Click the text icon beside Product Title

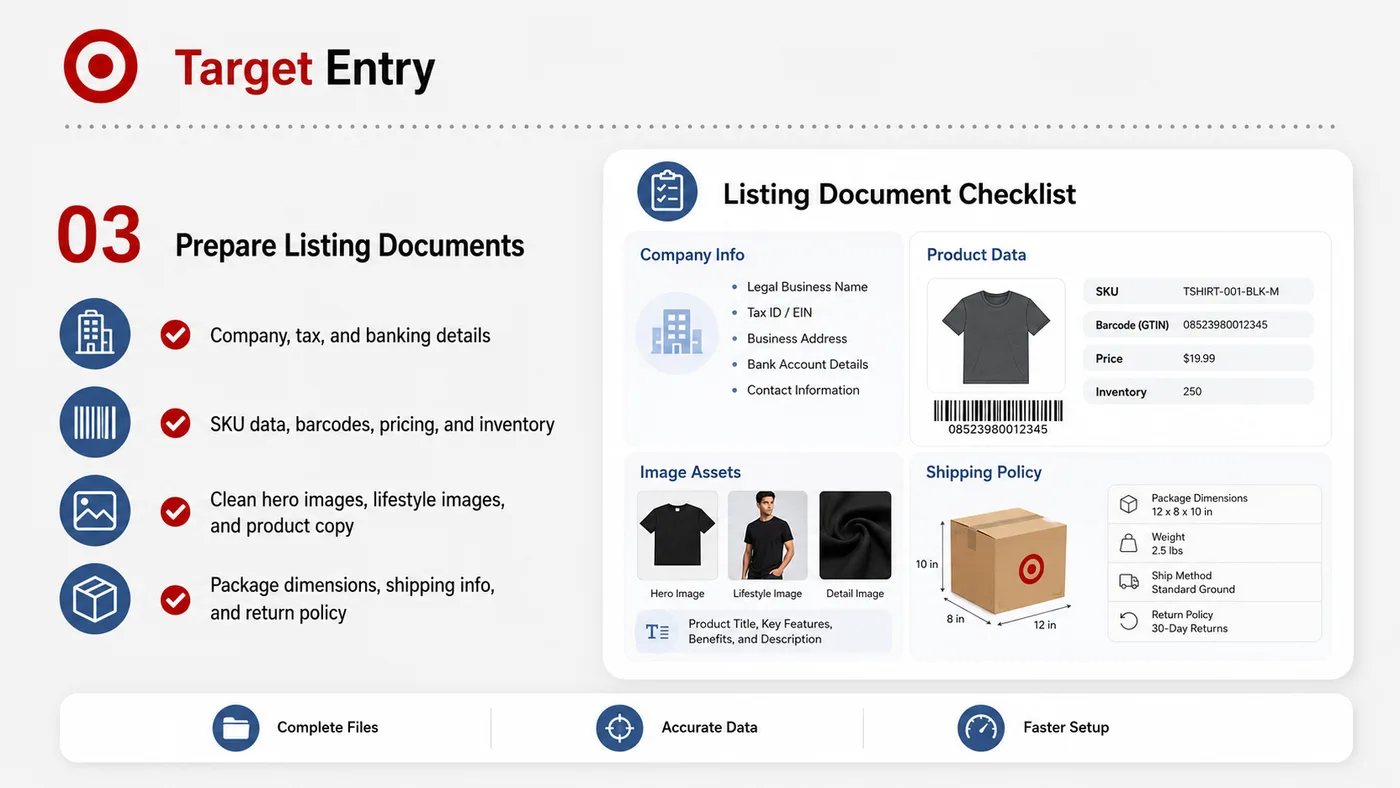pos(657,632)
